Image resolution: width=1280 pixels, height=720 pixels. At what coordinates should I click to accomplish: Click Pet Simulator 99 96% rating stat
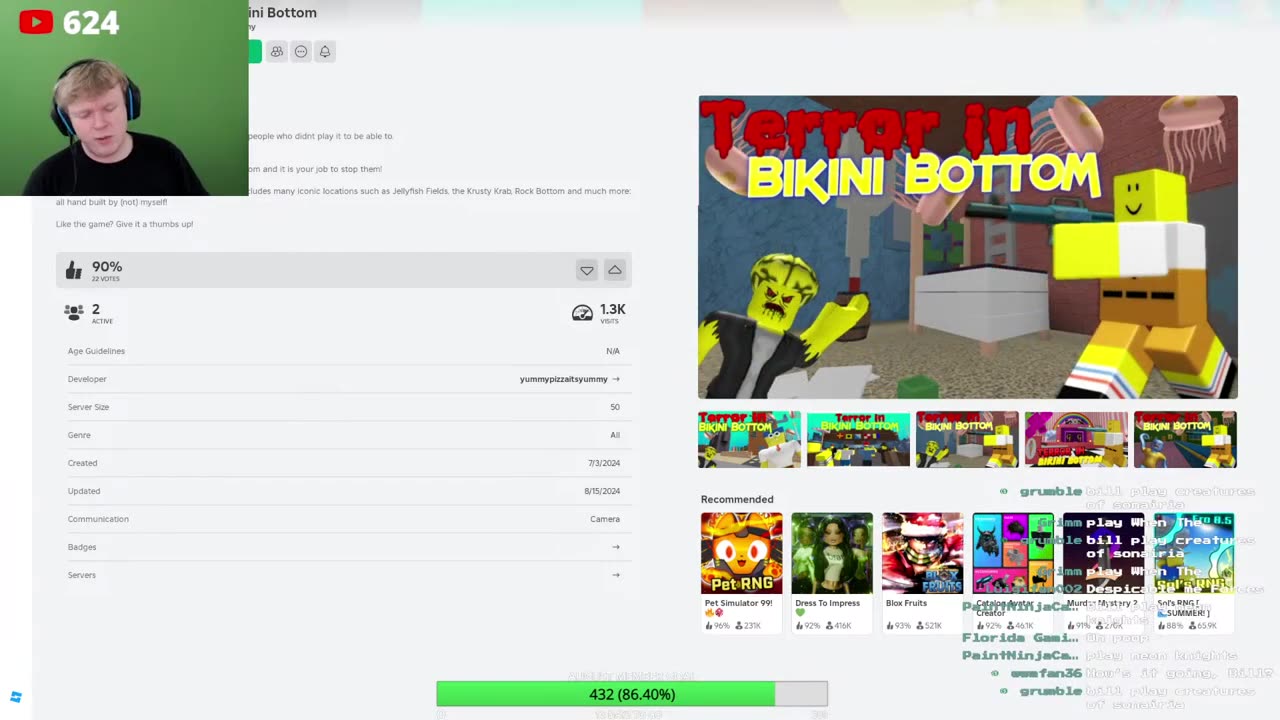[716, 626]
